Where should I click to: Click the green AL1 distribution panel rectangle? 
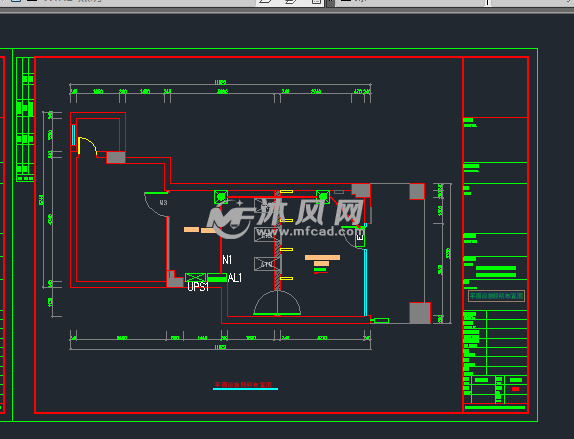coord(217,278)
